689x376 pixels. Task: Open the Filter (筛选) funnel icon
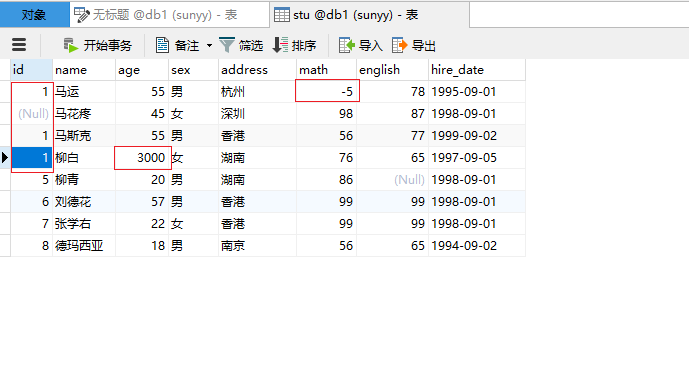click(227, 45)
